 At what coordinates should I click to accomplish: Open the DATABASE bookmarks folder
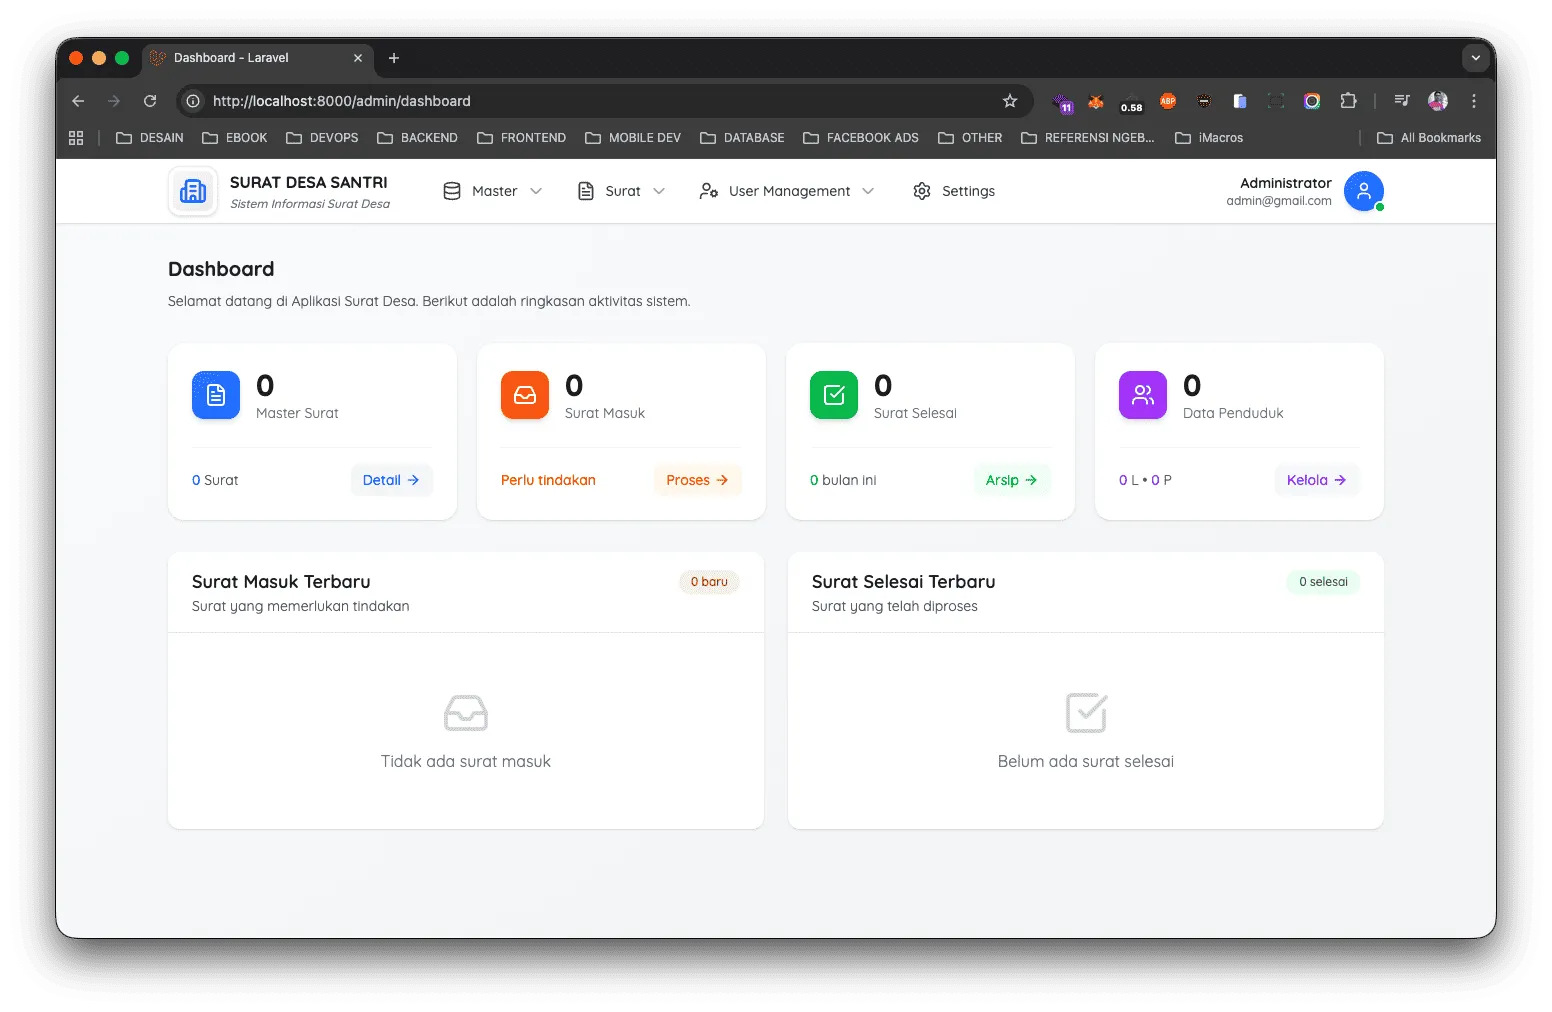coord(742,138)
